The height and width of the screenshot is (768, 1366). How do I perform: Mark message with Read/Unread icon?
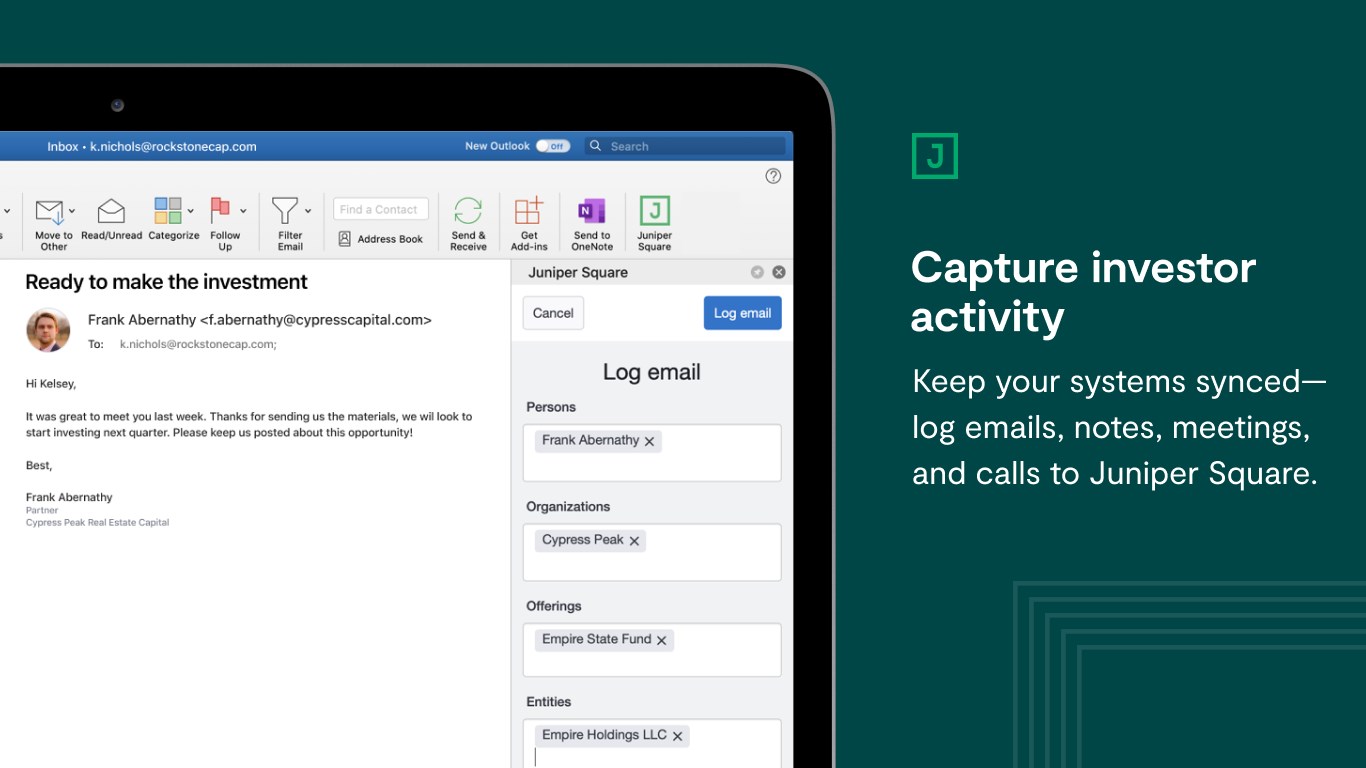click(111, 212)
